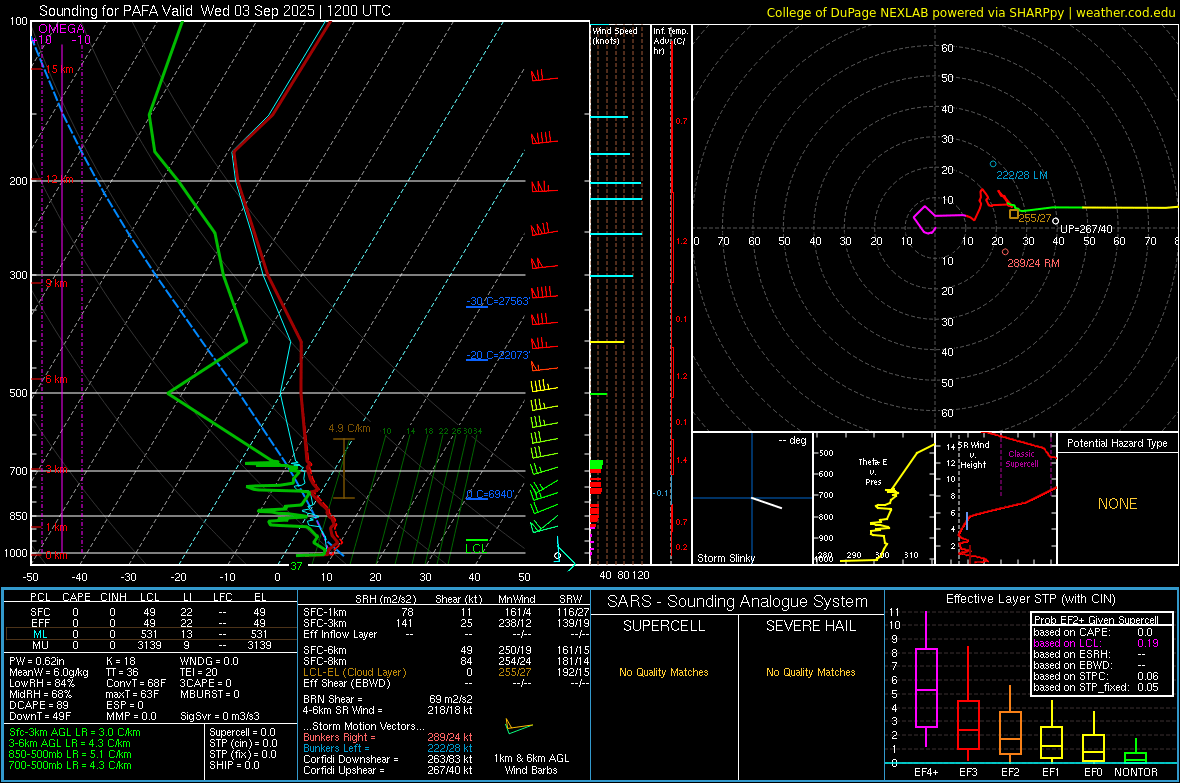
Task: Click the Theta-E v. Pres inset title
Action: [x=873, y=472]
